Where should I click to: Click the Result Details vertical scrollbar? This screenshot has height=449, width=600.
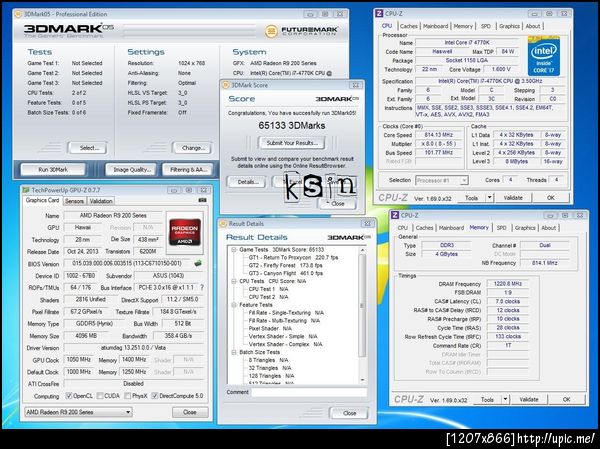pos(362,314)
